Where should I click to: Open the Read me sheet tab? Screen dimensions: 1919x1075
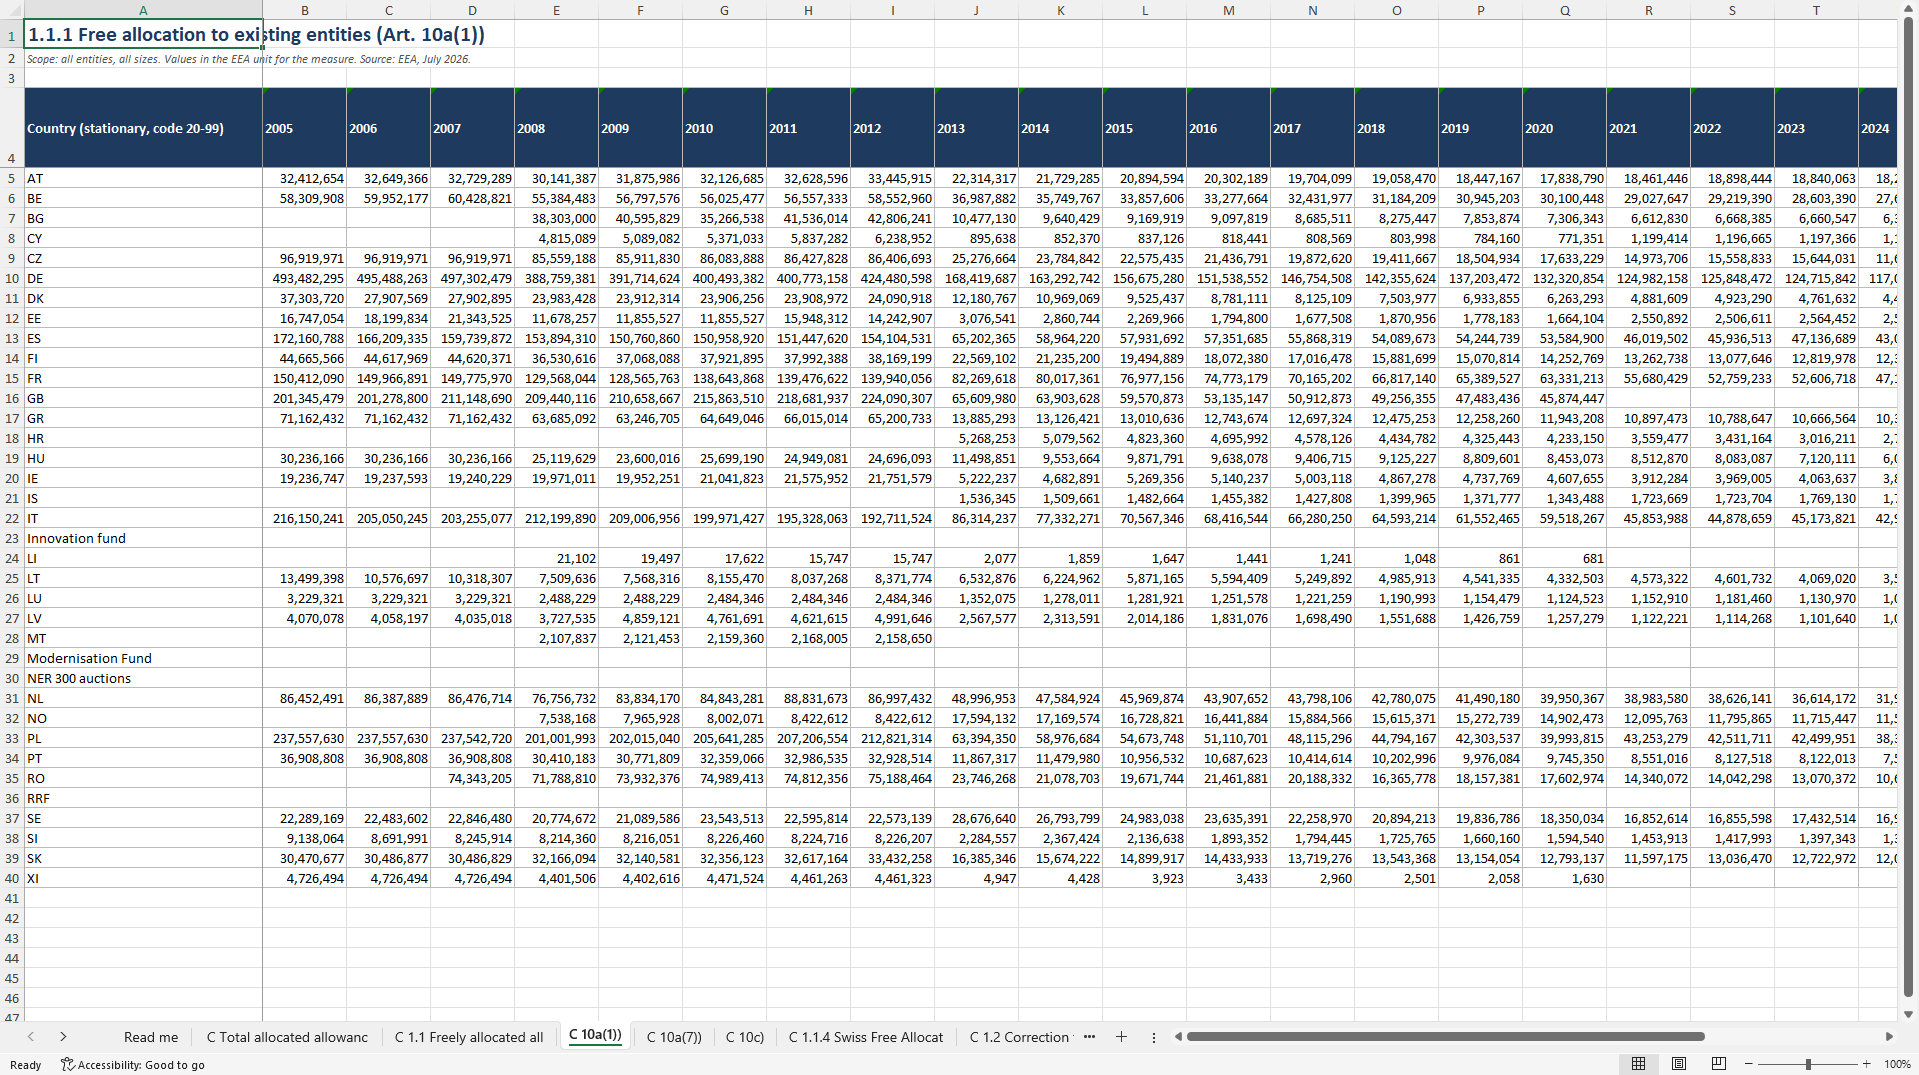pyautogui.click(x=151, y=1037)
